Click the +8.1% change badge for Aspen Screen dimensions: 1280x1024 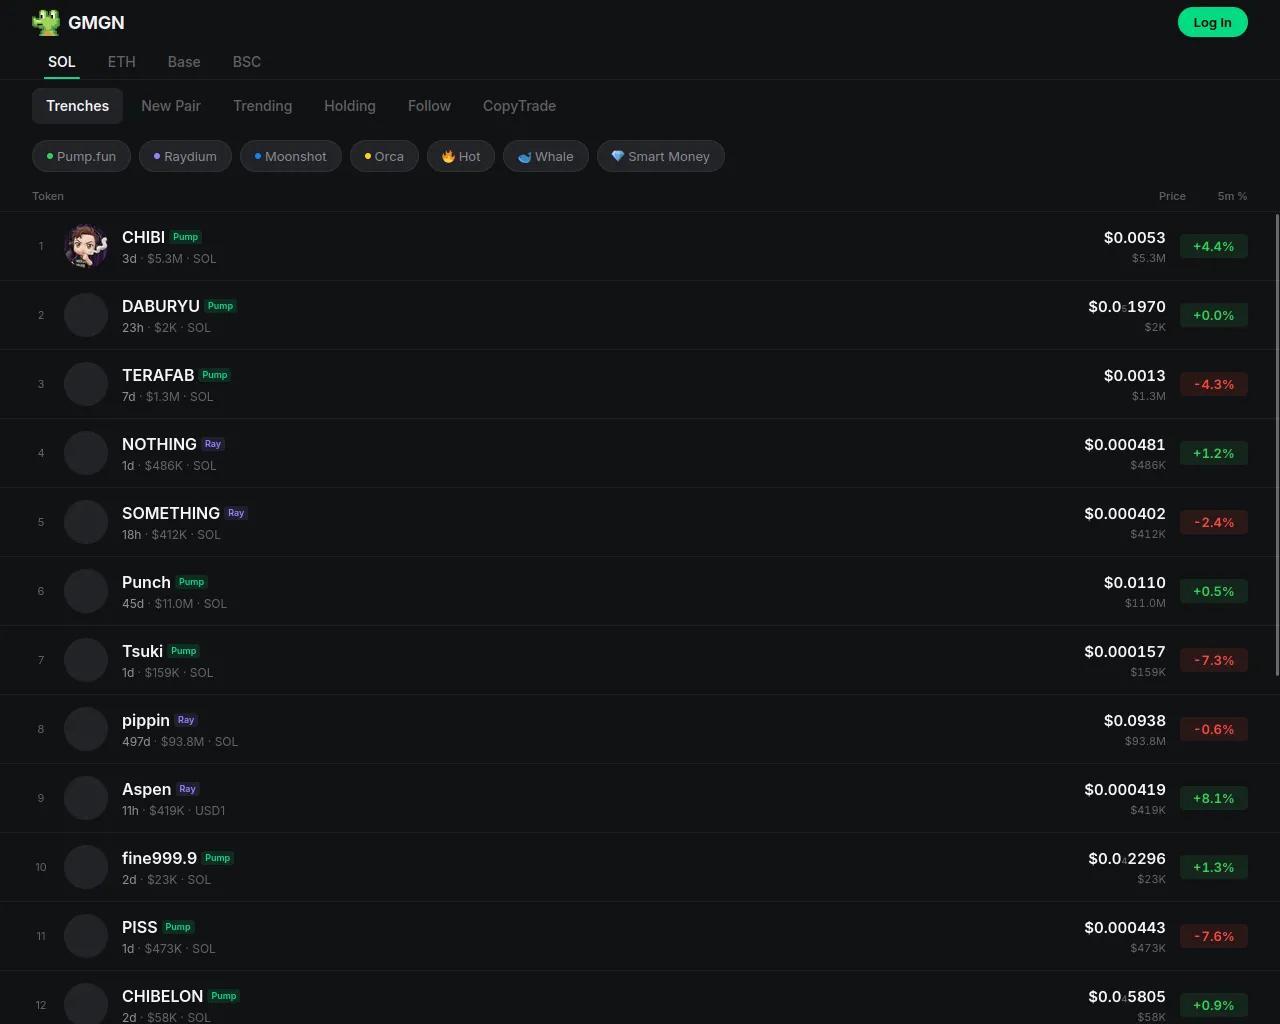pos(1214,798)
